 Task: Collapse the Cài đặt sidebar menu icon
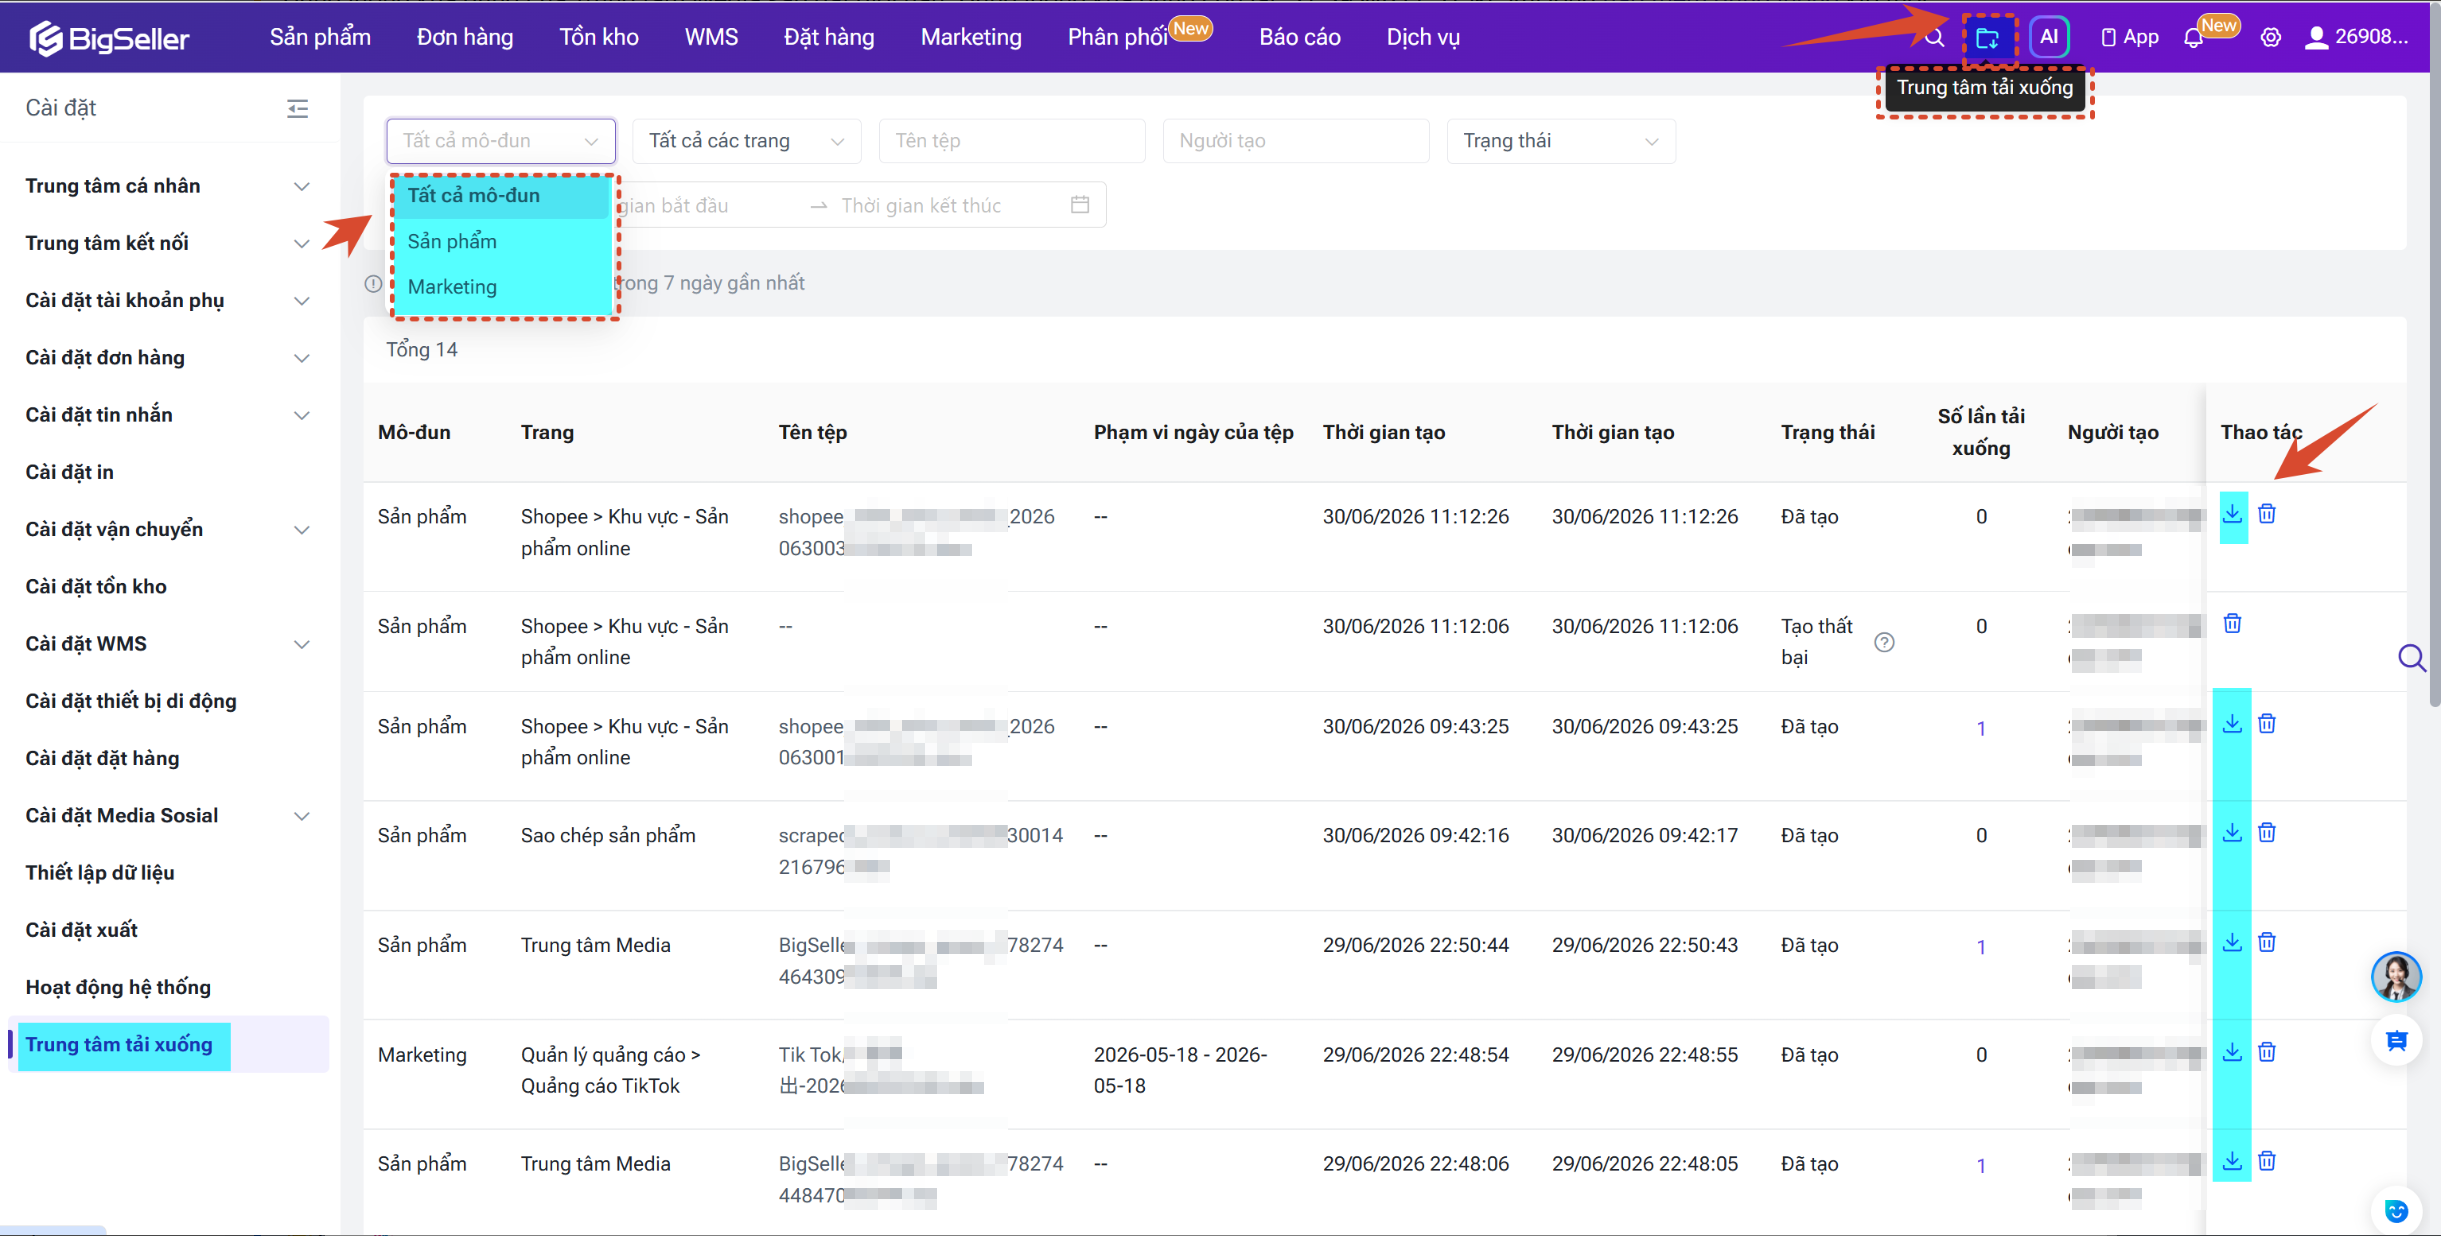(x=297, y=108)
